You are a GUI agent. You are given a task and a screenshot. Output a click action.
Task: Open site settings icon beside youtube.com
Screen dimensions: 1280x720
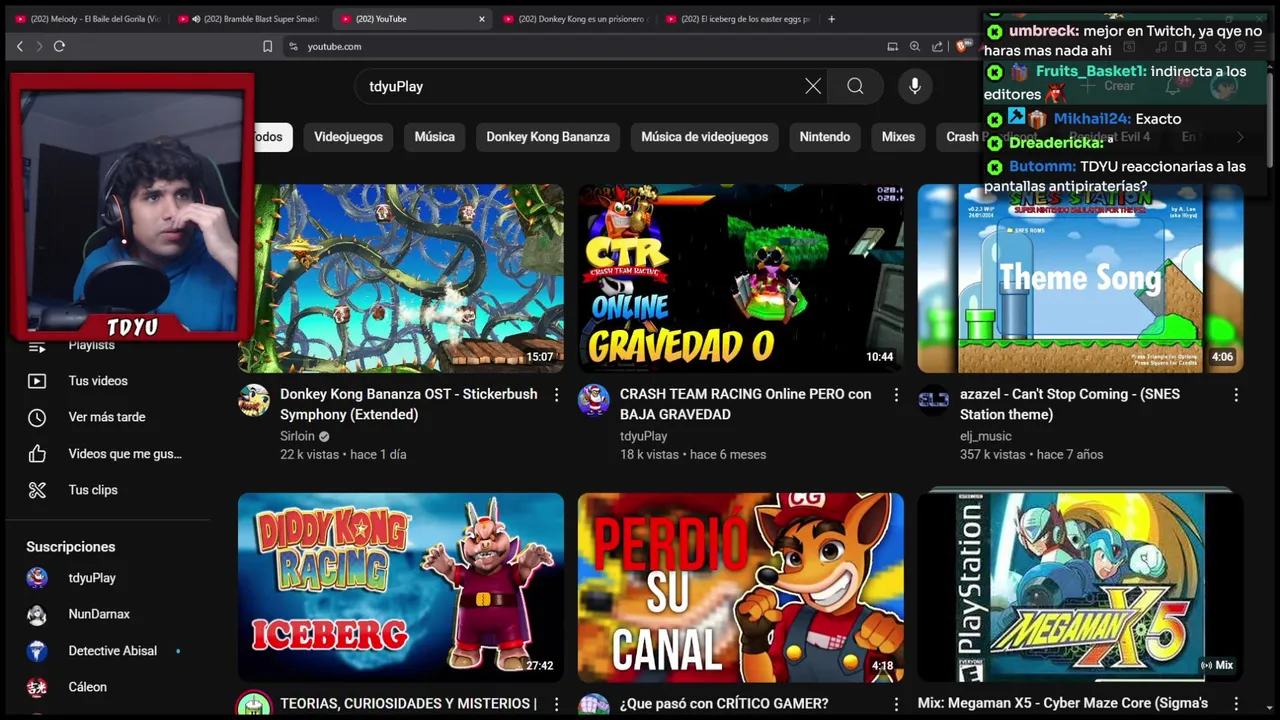point(293,46)
